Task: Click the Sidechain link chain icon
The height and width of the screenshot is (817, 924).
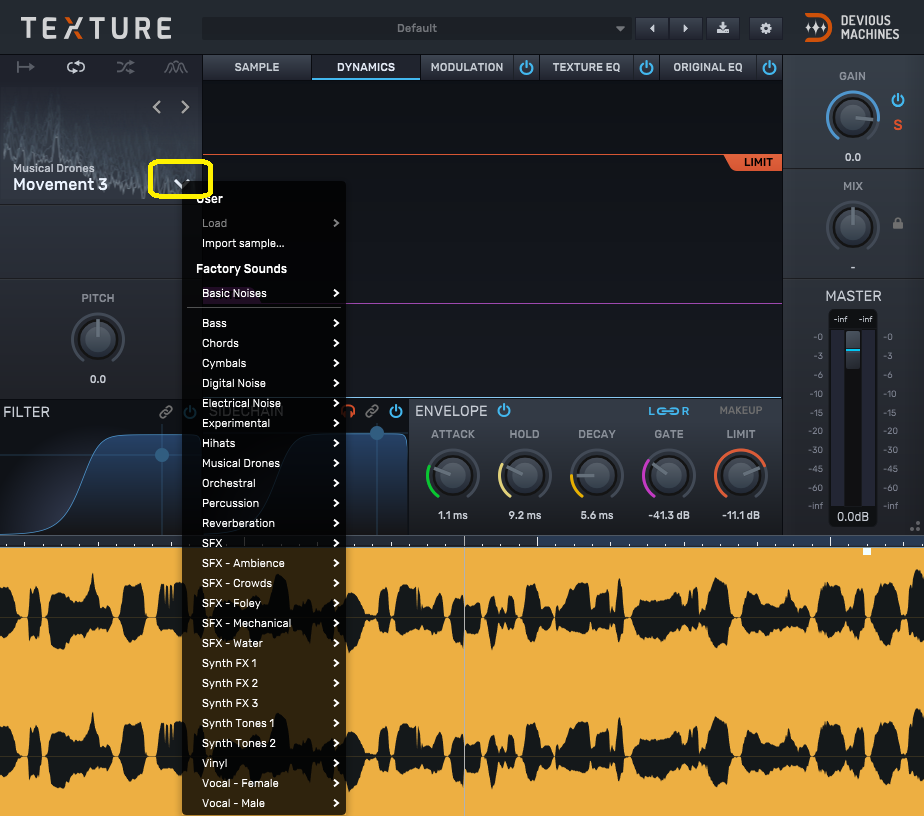Action: coord(372,411)
